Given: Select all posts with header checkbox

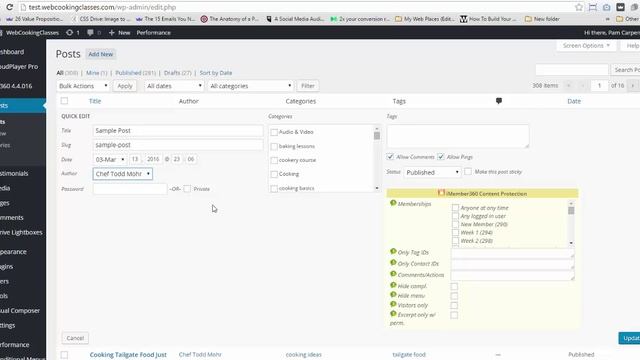Looking at the screenshot, I should 64,101.
